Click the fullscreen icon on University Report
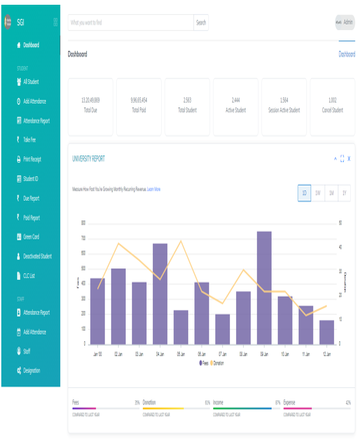The height and width of the screenshot is (439, 360). pos(342,159)
